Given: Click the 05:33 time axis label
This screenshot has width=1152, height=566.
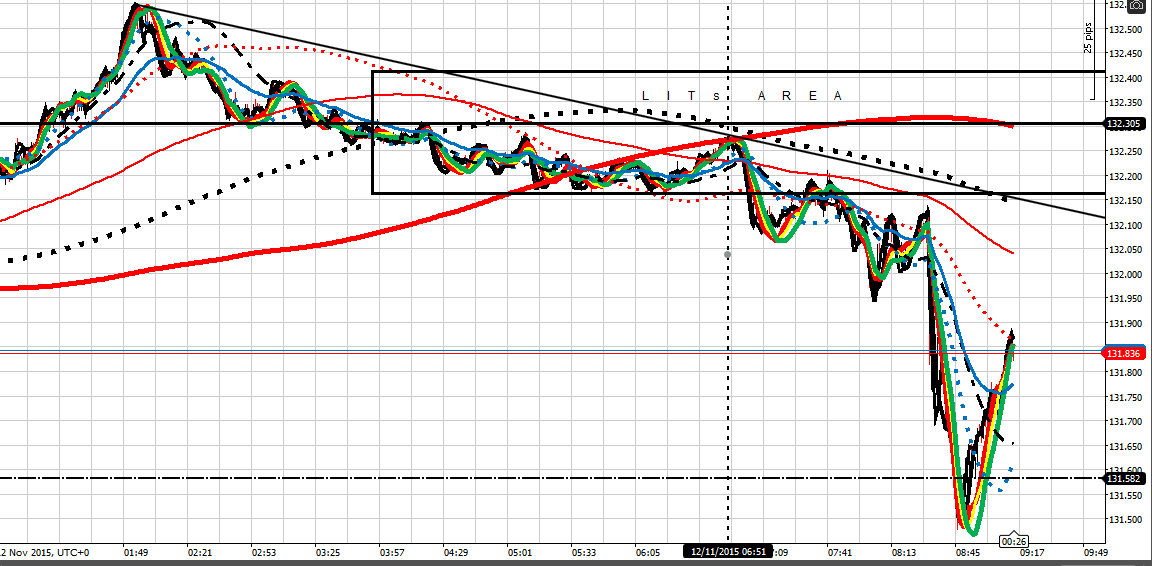Looking at the screenshot, I should [583, 551].
